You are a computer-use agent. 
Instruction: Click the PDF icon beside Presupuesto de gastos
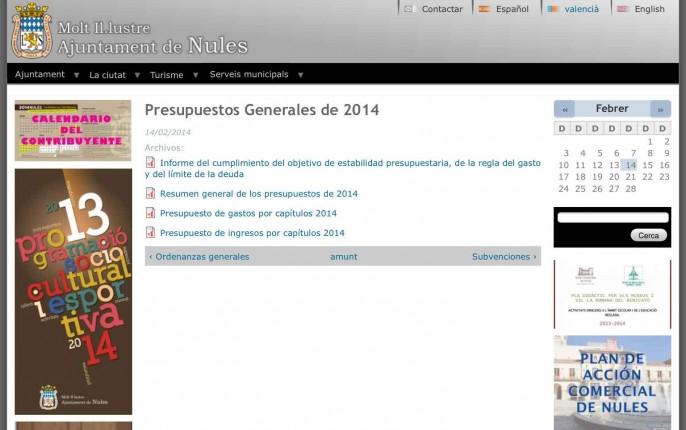pyautogui.click(x=151, y=213)
